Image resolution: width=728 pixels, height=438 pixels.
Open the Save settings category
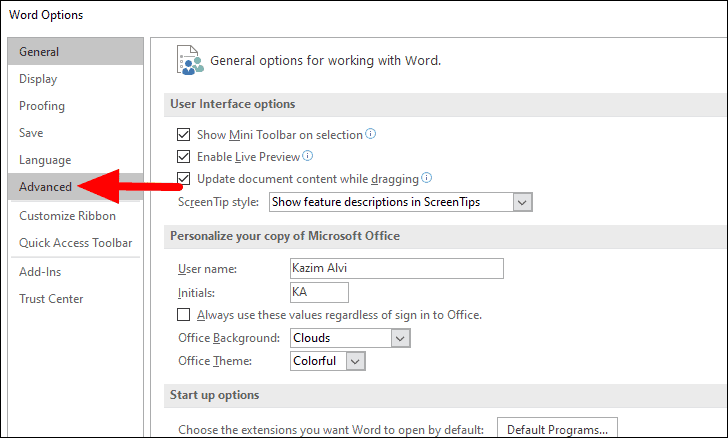pos(76,133)
